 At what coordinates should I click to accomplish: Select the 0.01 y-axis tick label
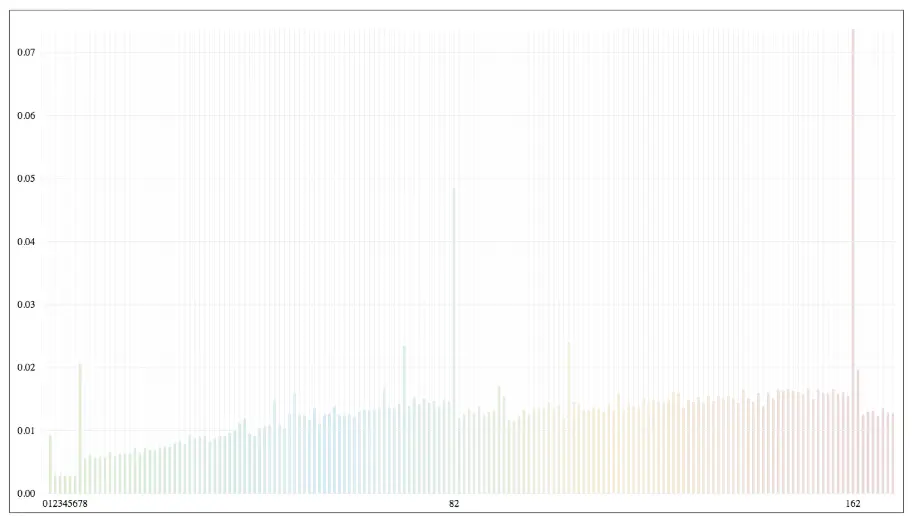coord(26,431)
